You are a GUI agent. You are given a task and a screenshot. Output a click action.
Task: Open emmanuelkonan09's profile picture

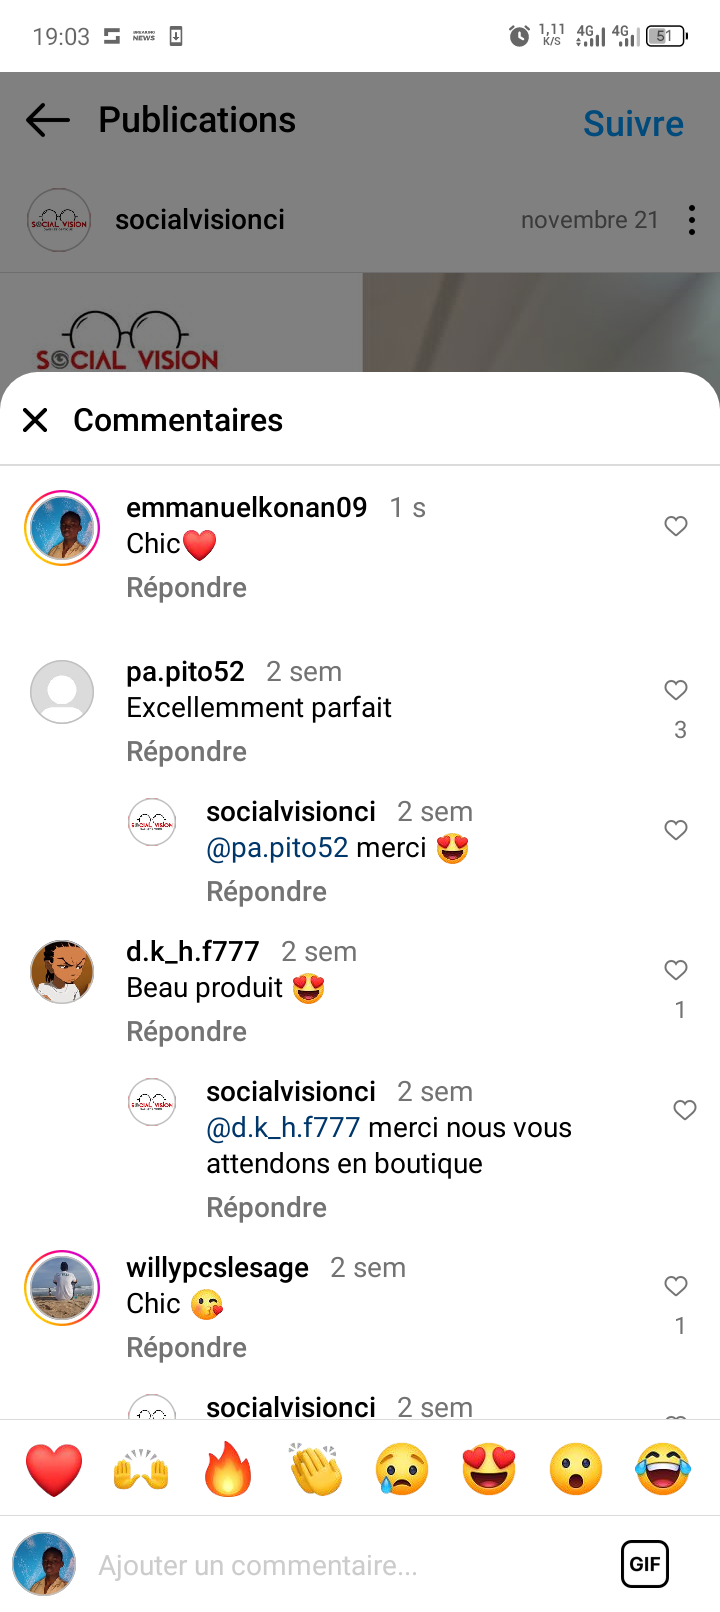(62, 528)
